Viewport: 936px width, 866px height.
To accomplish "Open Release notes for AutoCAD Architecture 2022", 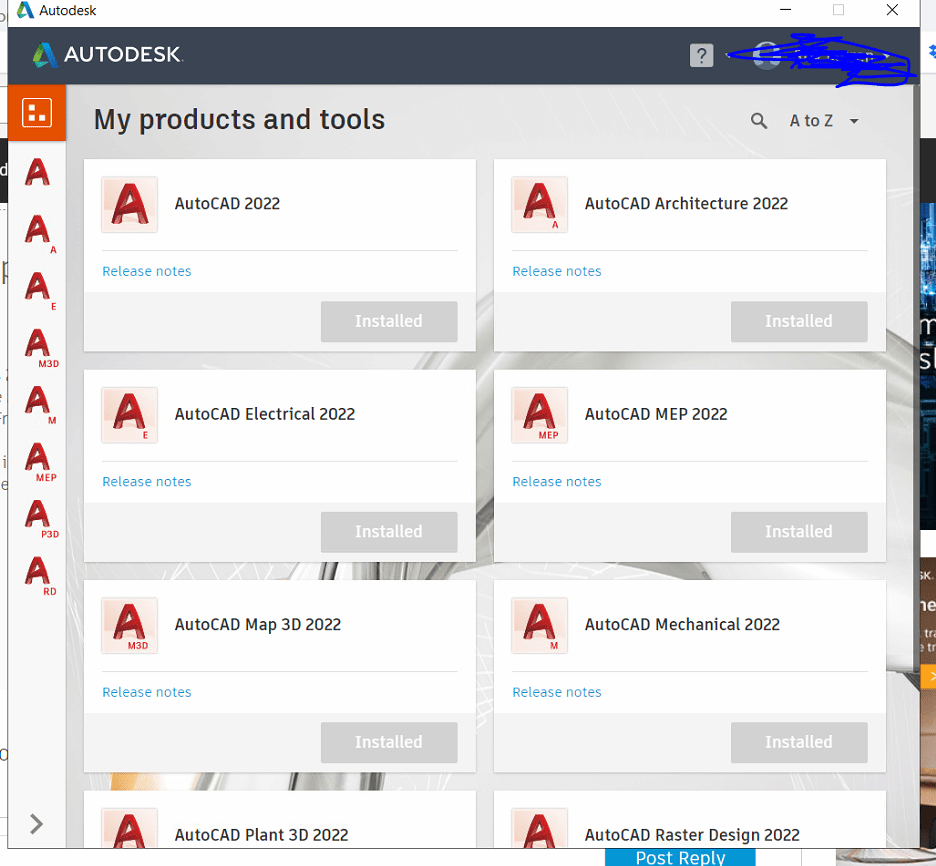I will [x=557, y=271].
